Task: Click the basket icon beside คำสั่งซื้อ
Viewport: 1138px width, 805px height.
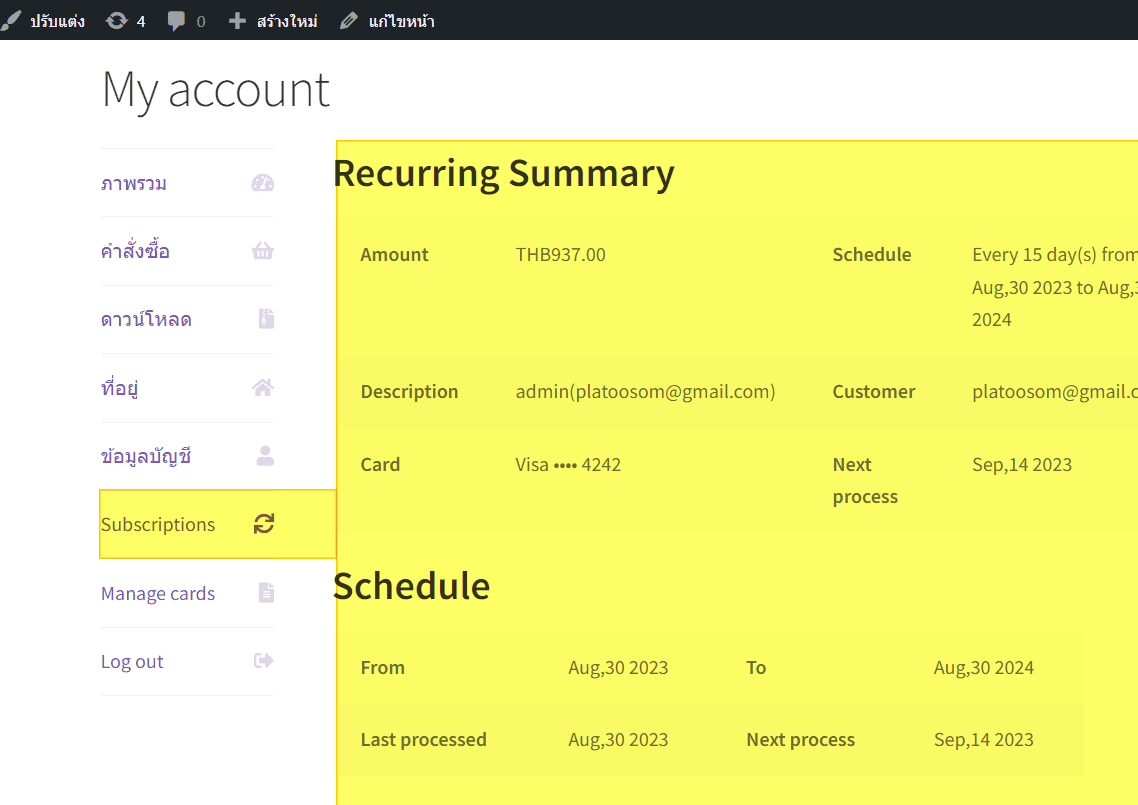Action: tap(263, 251)
